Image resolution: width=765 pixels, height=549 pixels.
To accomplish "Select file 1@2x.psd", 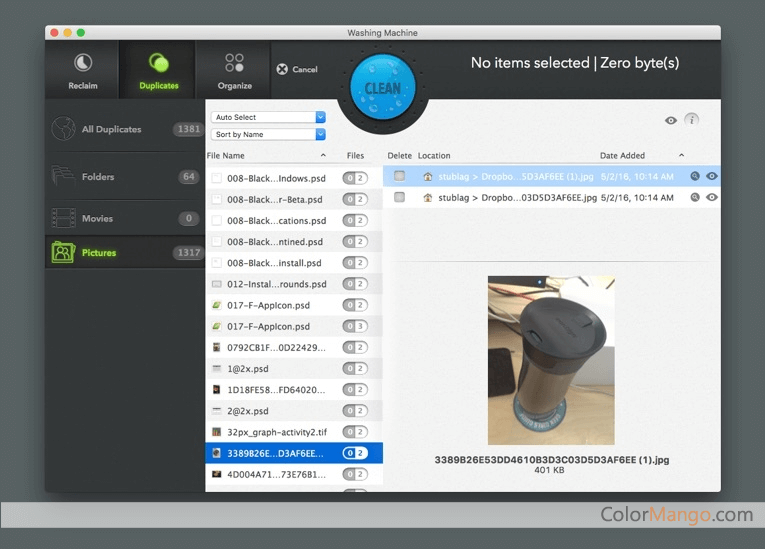I will [x=294, y=368].
